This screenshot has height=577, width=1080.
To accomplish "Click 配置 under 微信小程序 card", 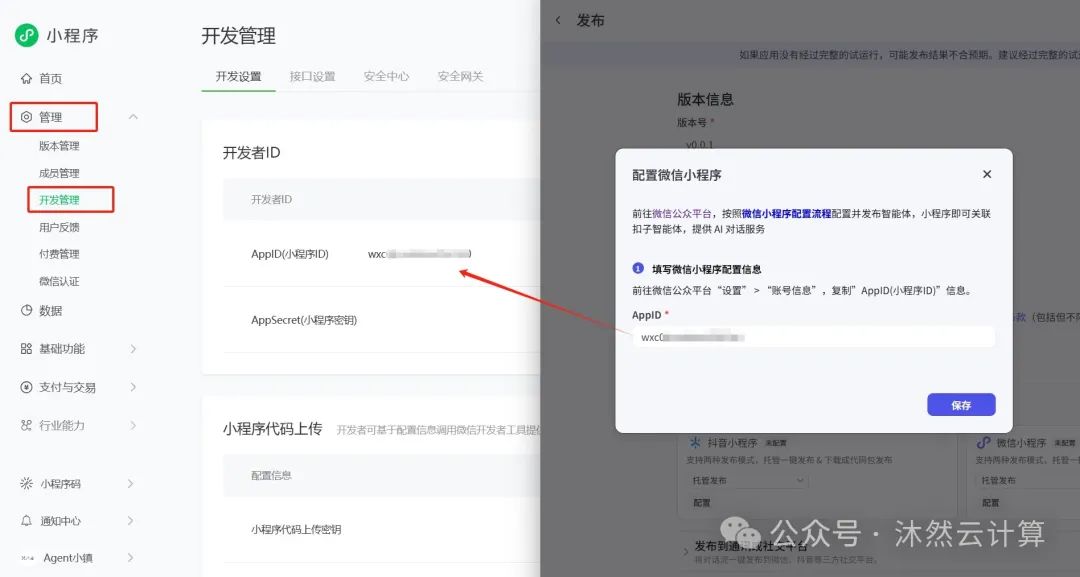I will pyautogui.click(x=990, y=503).
